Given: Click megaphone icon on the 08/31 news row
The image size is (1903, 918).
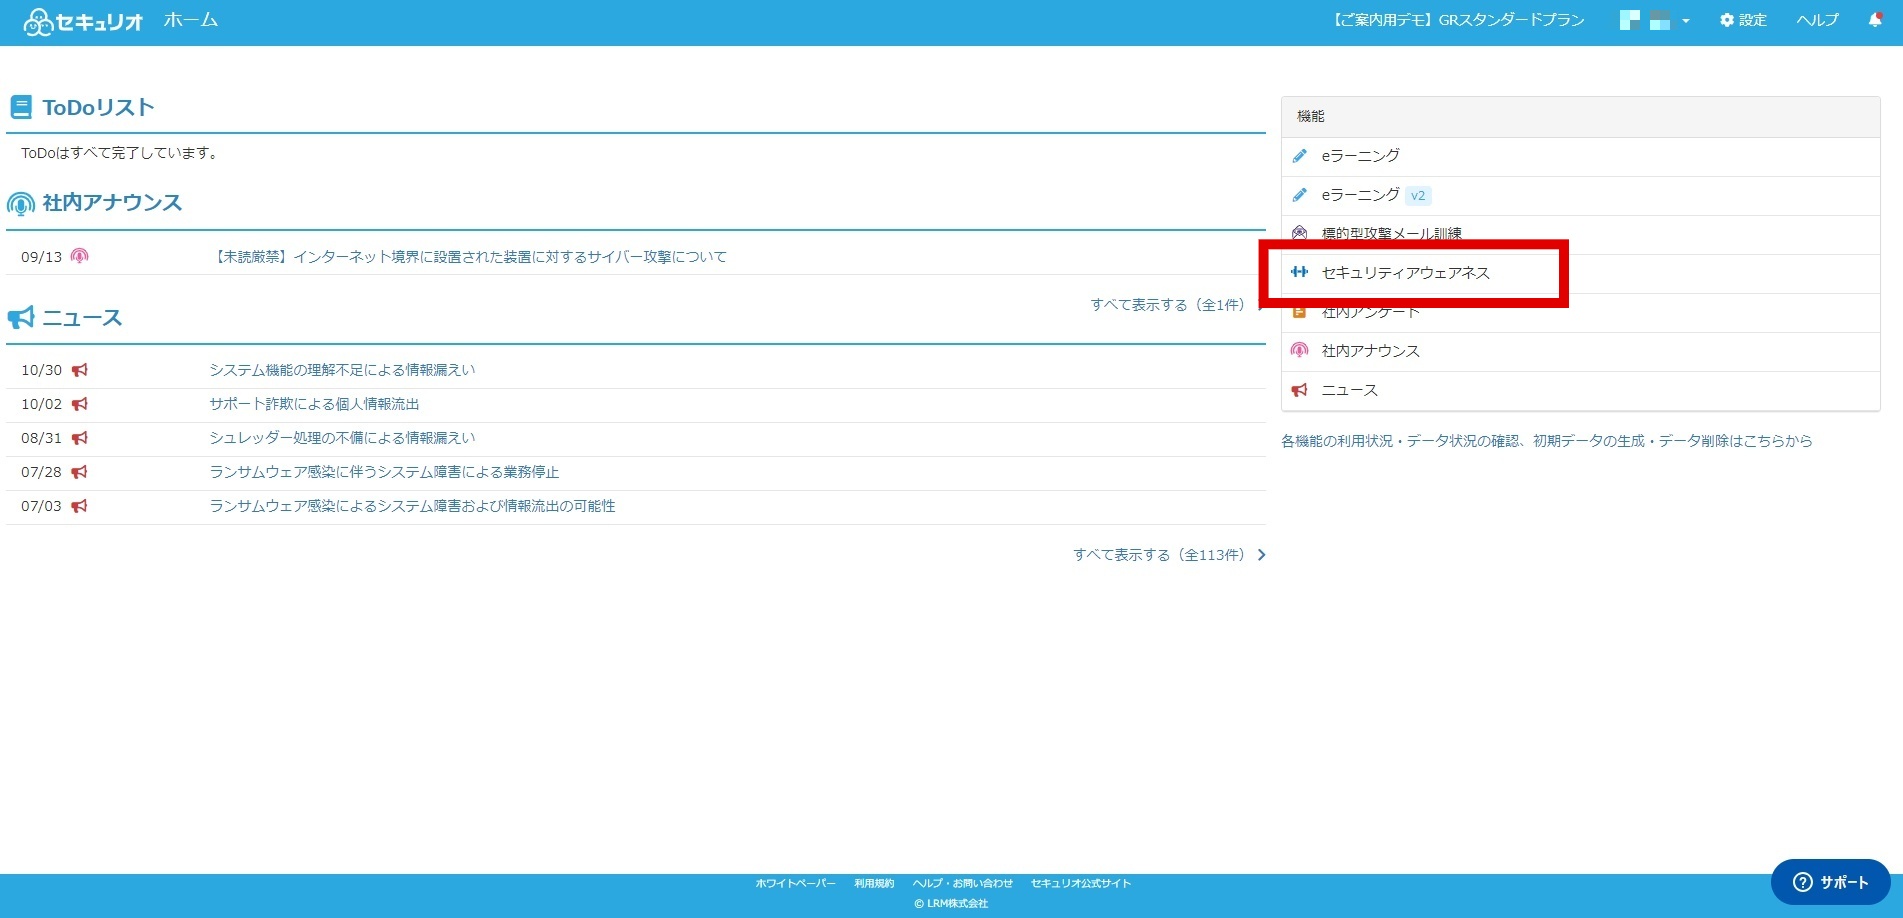Looking at the screenshot, I should (80, 438).
